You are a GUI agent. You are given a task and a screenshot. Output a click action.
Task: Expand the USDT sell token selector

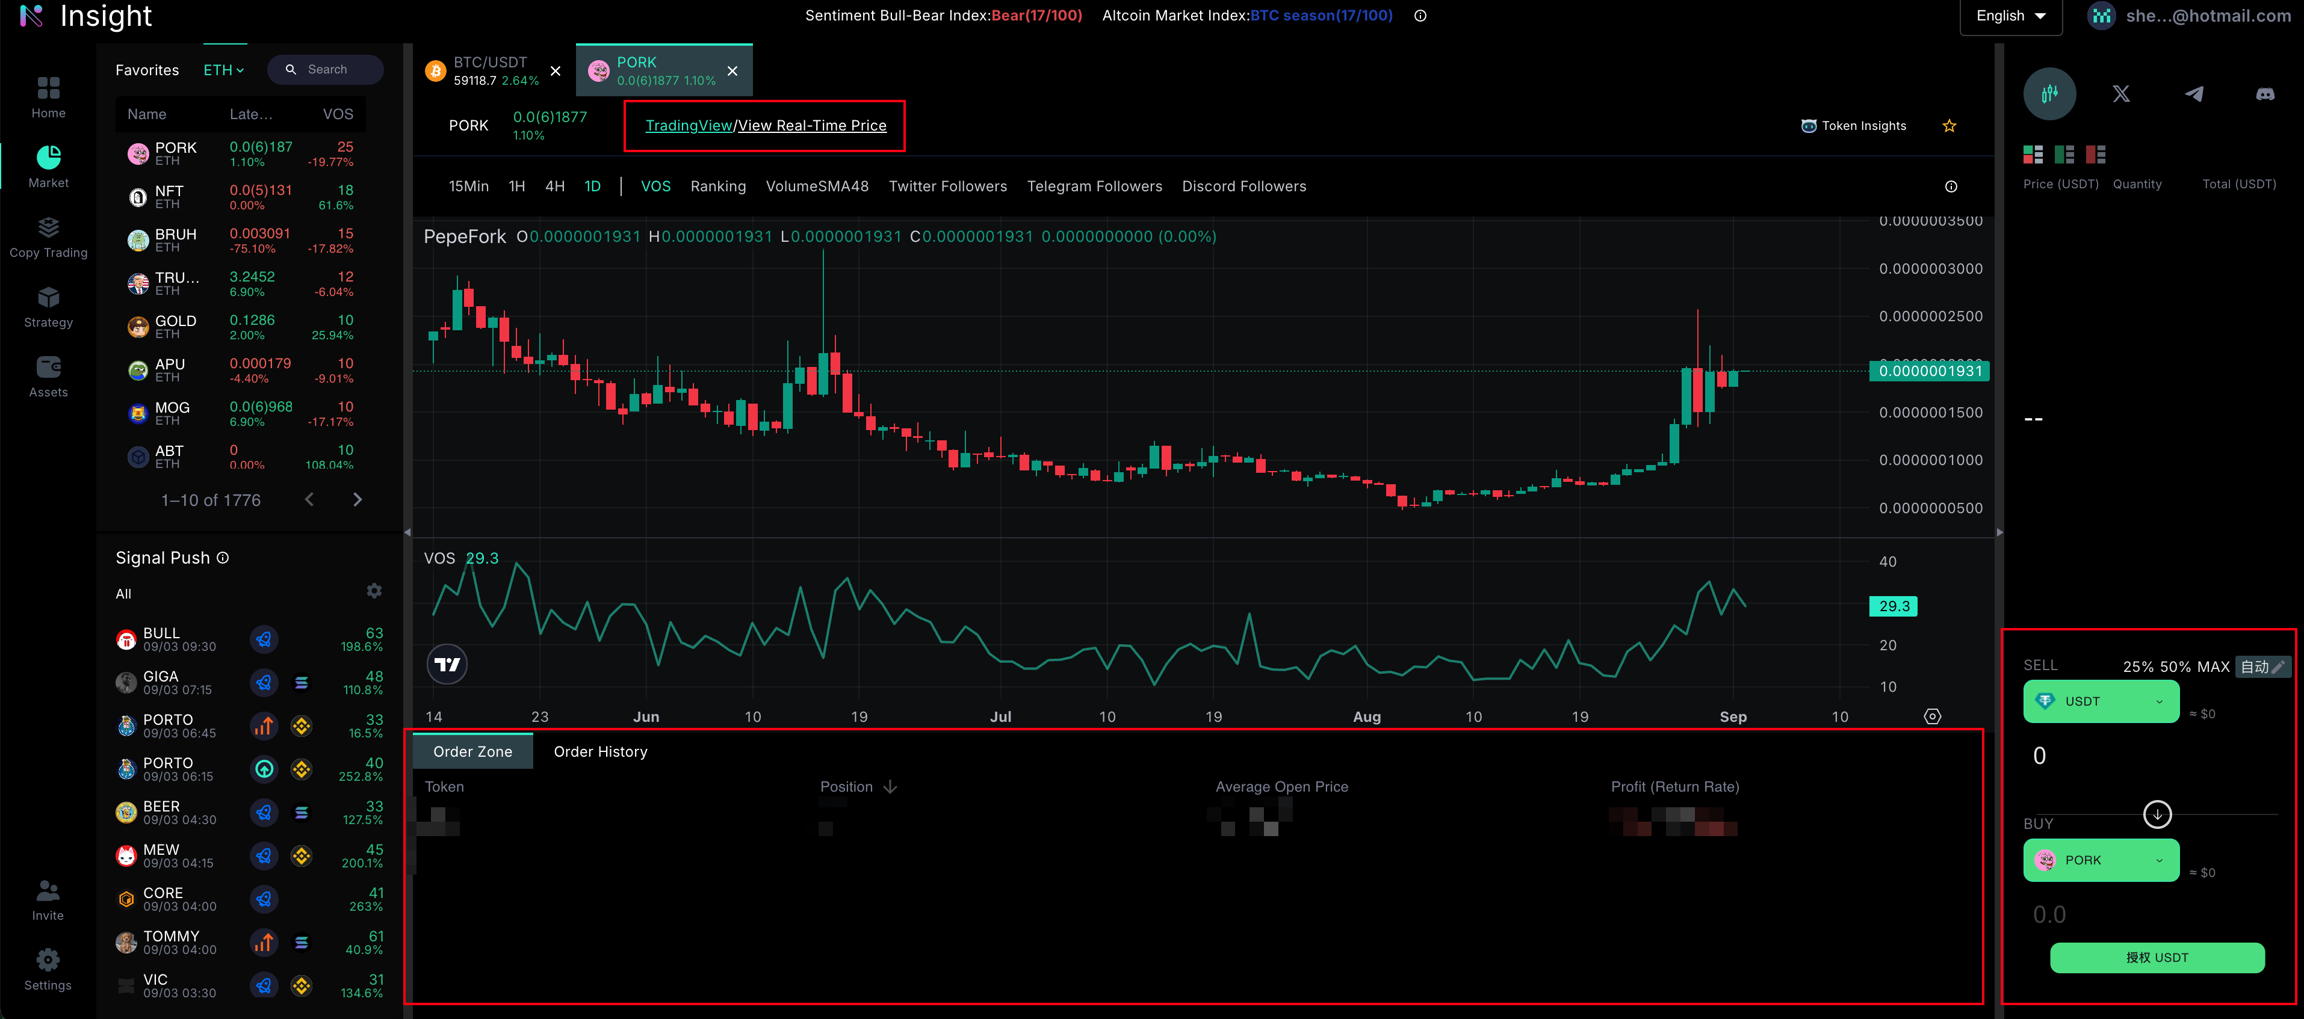coord(2100,702)
